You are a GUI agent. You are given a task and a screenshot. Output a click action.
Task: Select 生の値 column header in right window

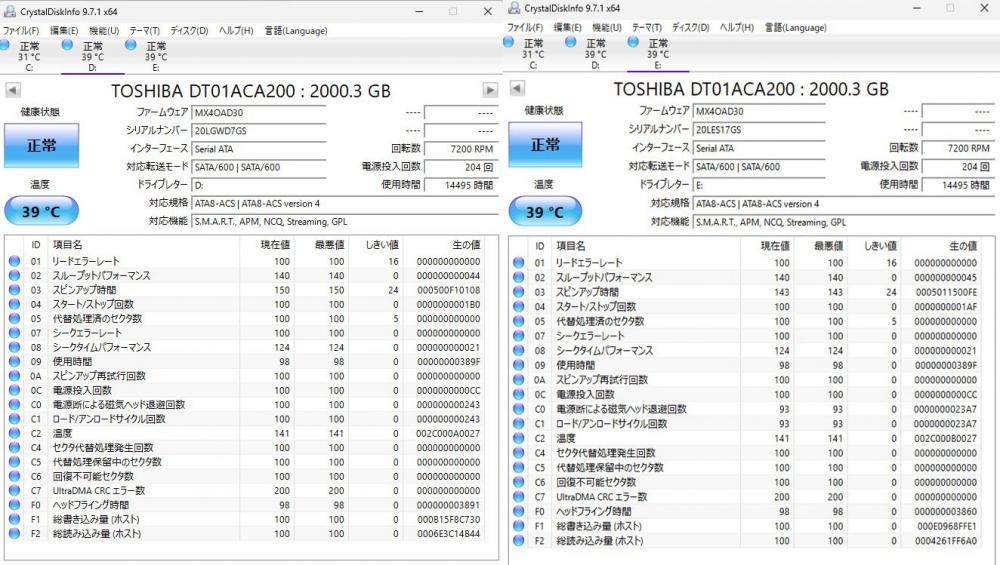coord(963,246)
